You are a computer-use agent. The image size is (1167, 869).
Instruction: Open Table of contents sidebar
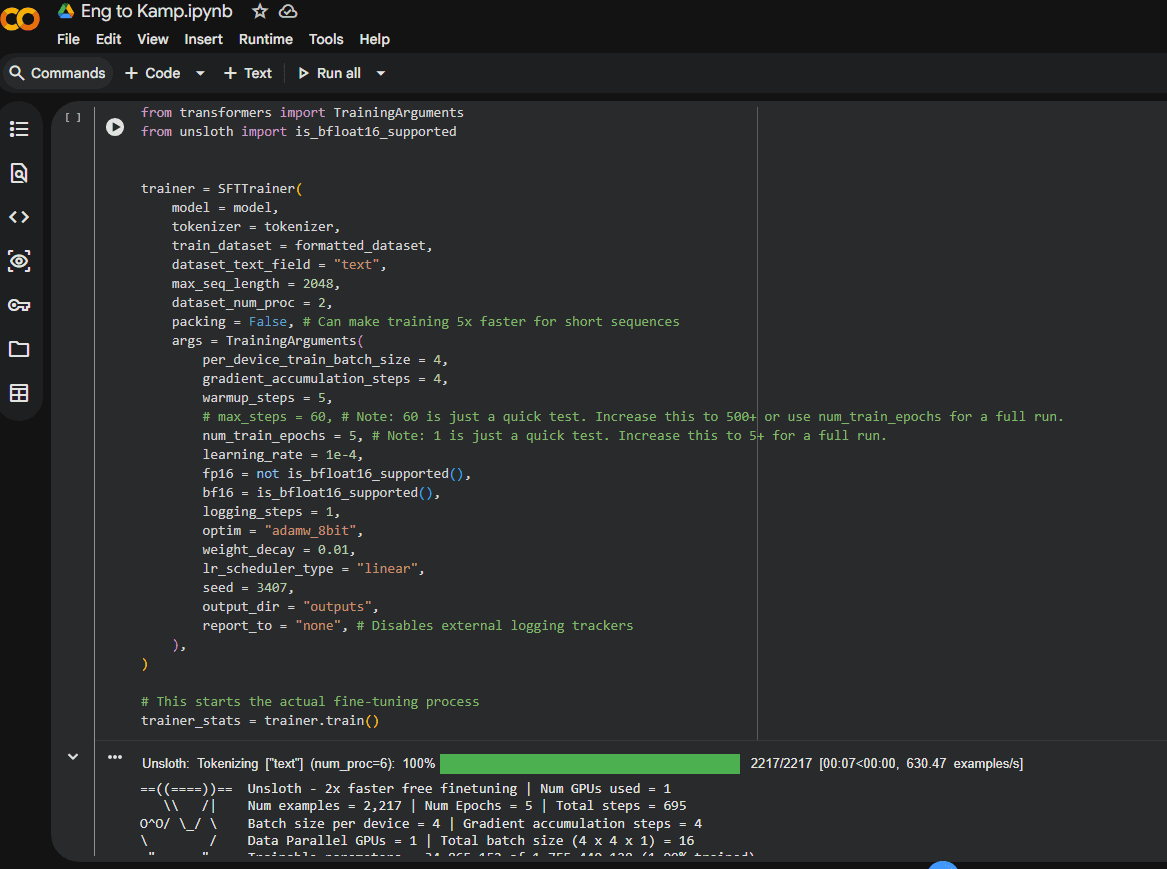[19, 129]
